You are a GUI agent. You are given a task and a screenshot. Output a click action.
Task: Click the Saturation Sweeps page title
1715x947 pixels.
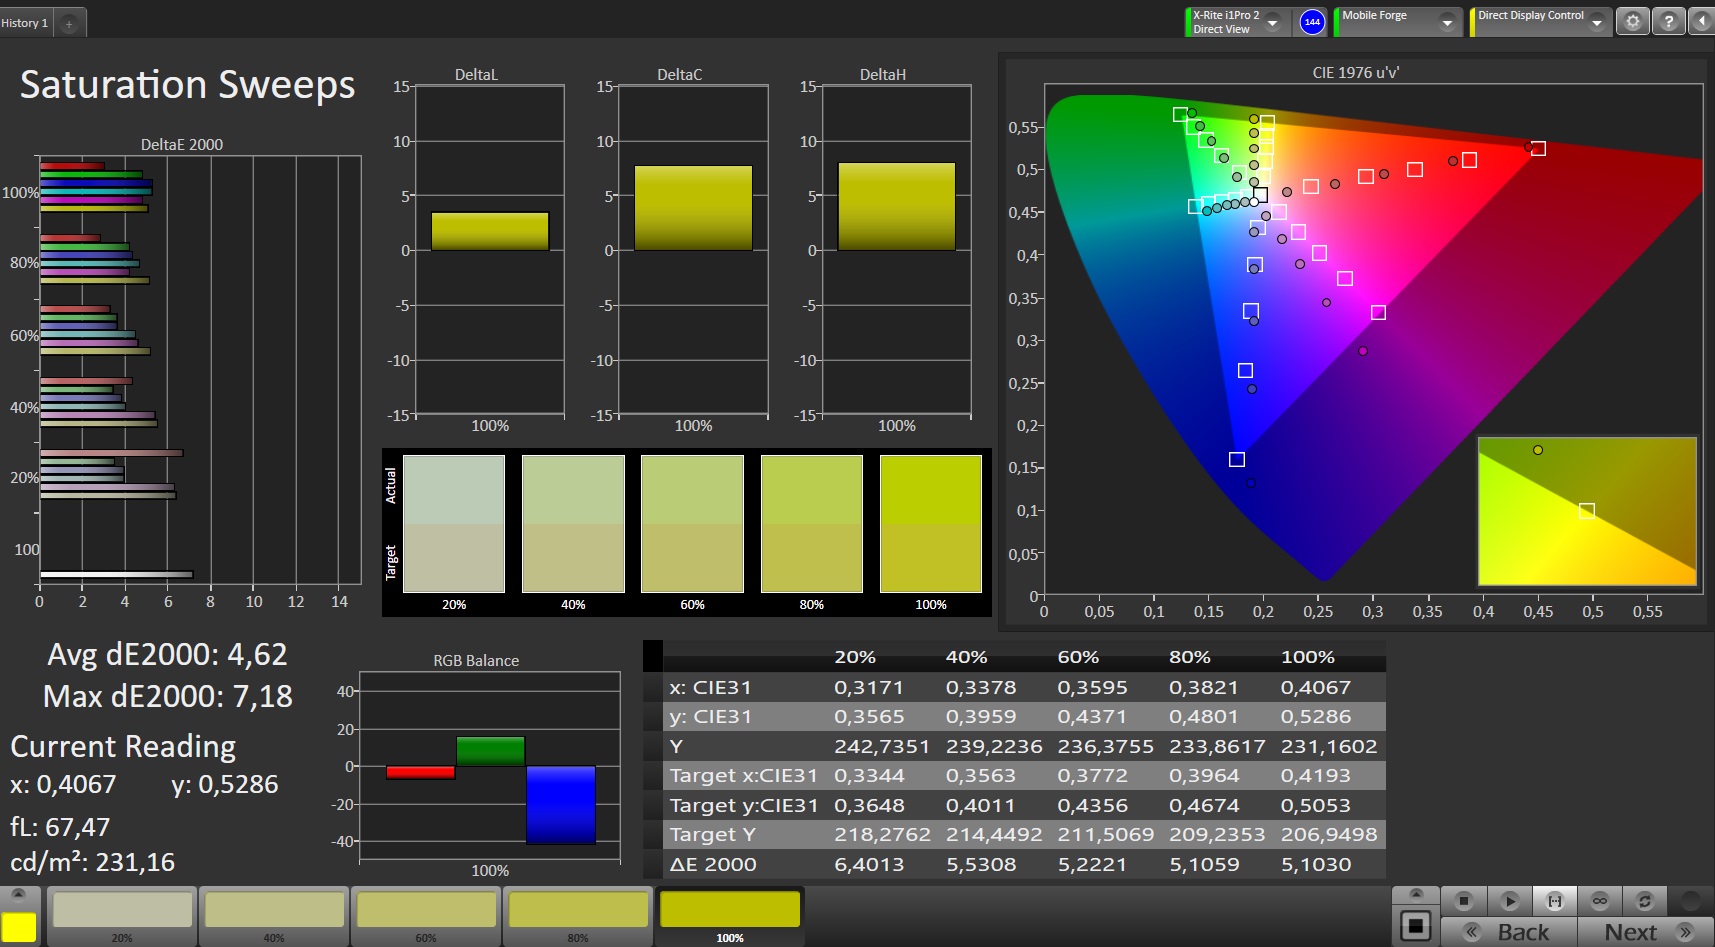pyautogui.click(x=187, y=85)
